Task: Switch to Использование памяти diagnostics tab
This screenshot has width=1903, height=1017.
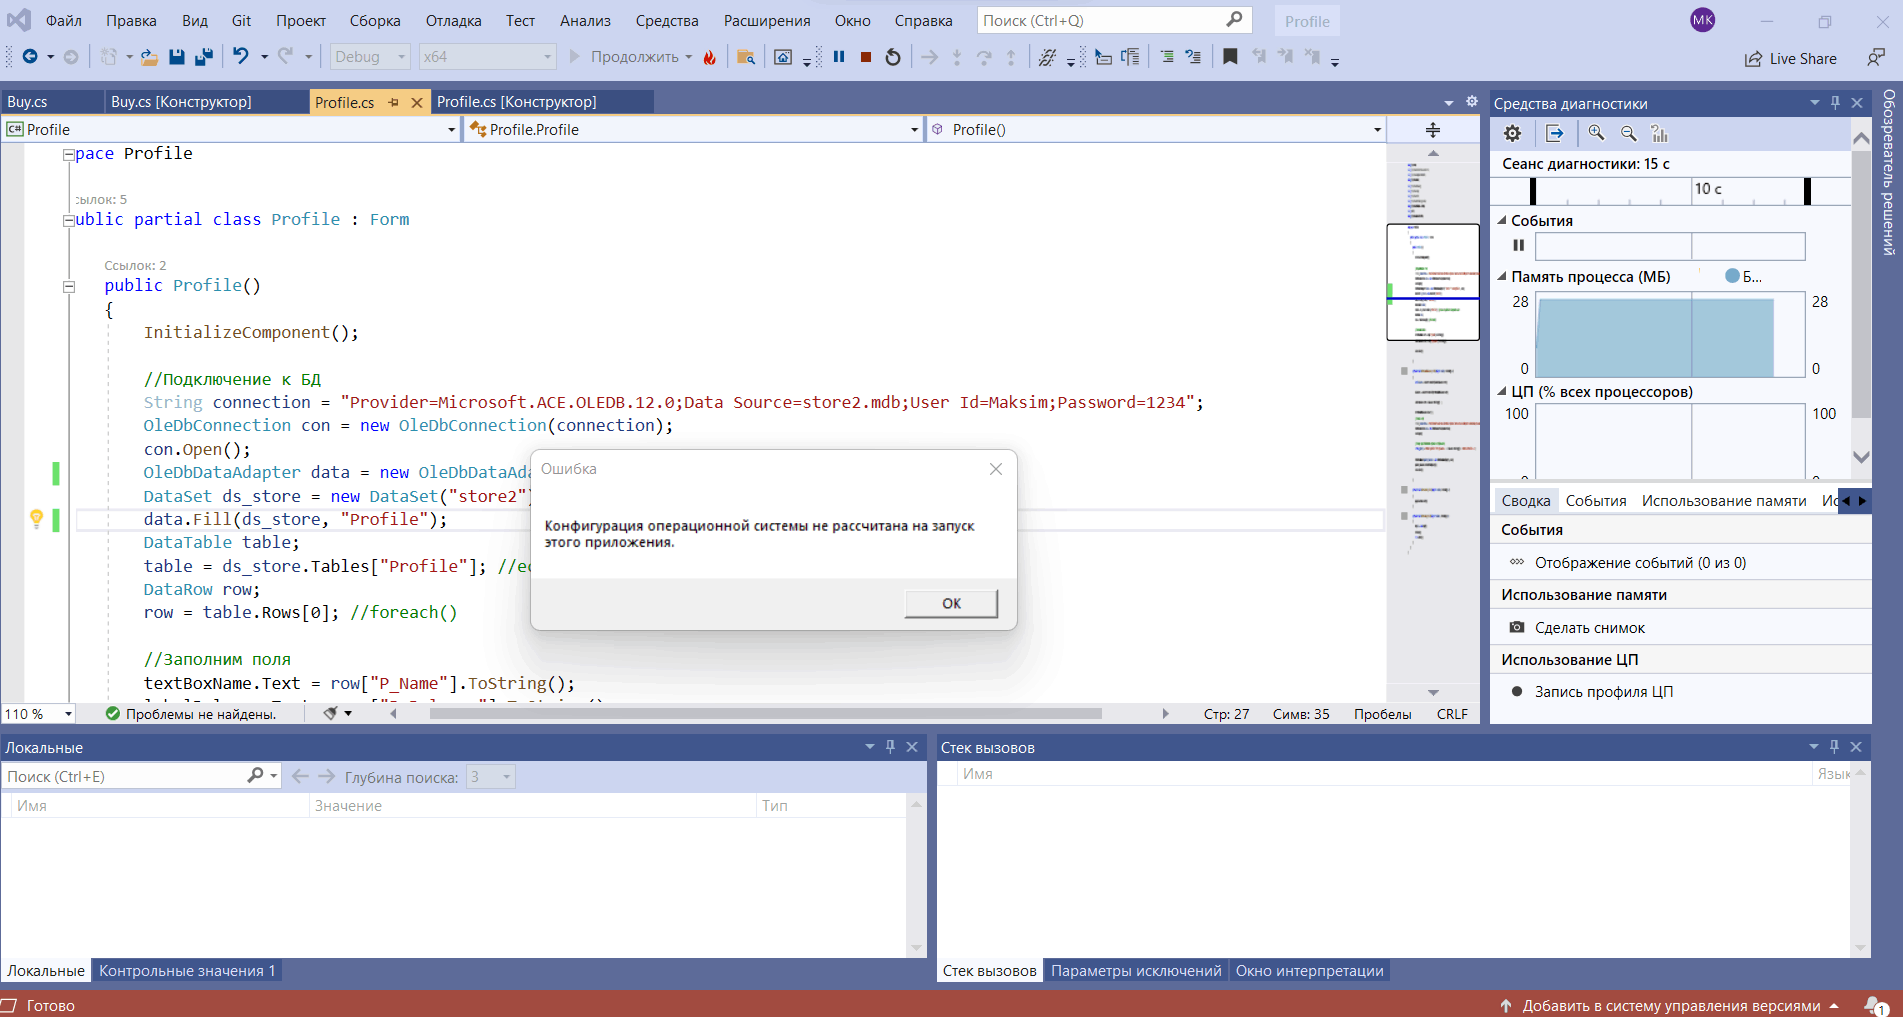Action: [x=1724, y=501]
